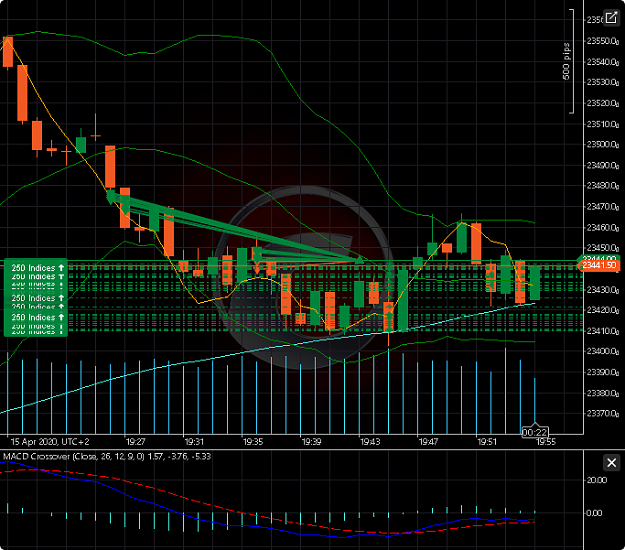Screen dimensions: 625x550
Task: Click the 19:39 time axis label
Action: point(311,442)
